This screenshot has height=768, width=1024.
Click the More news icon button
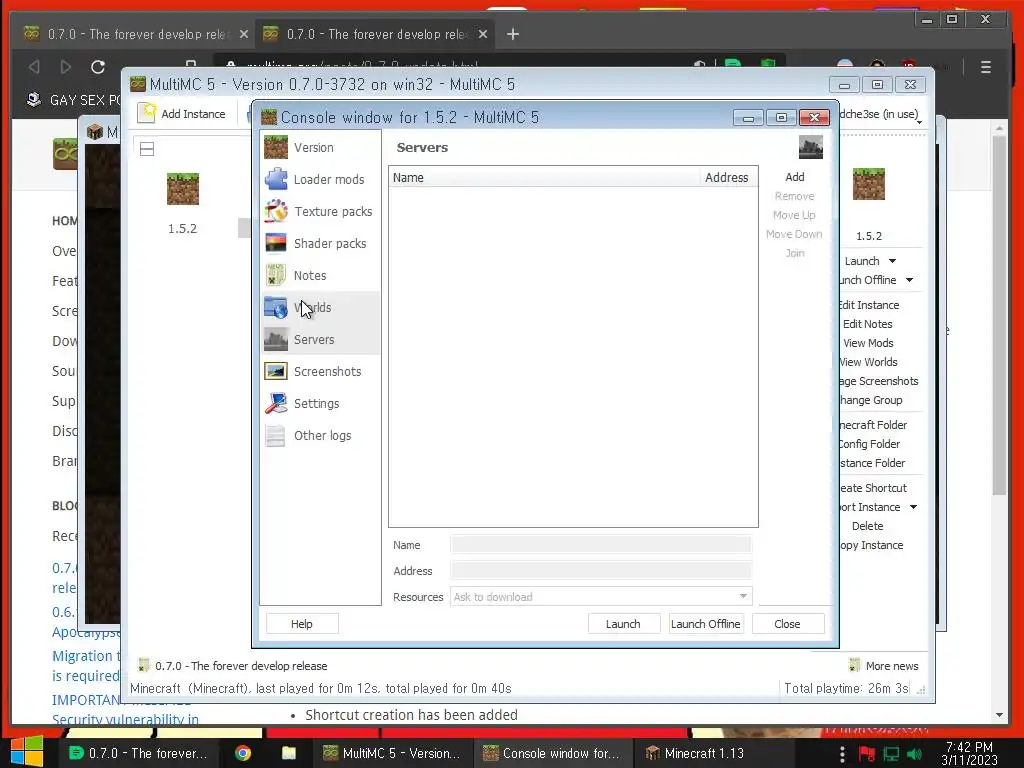click(x=884, y=665)
